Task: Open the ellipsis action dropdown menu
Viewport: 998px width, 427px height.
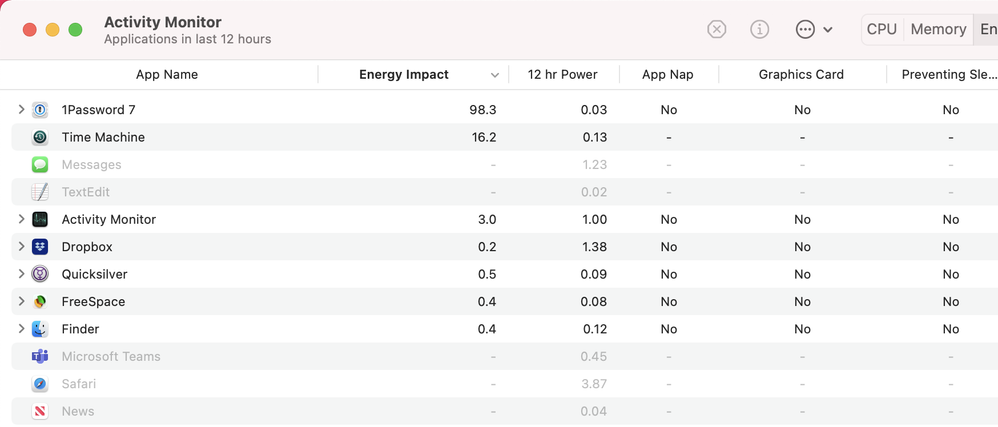Action: [x=813, y=30]
